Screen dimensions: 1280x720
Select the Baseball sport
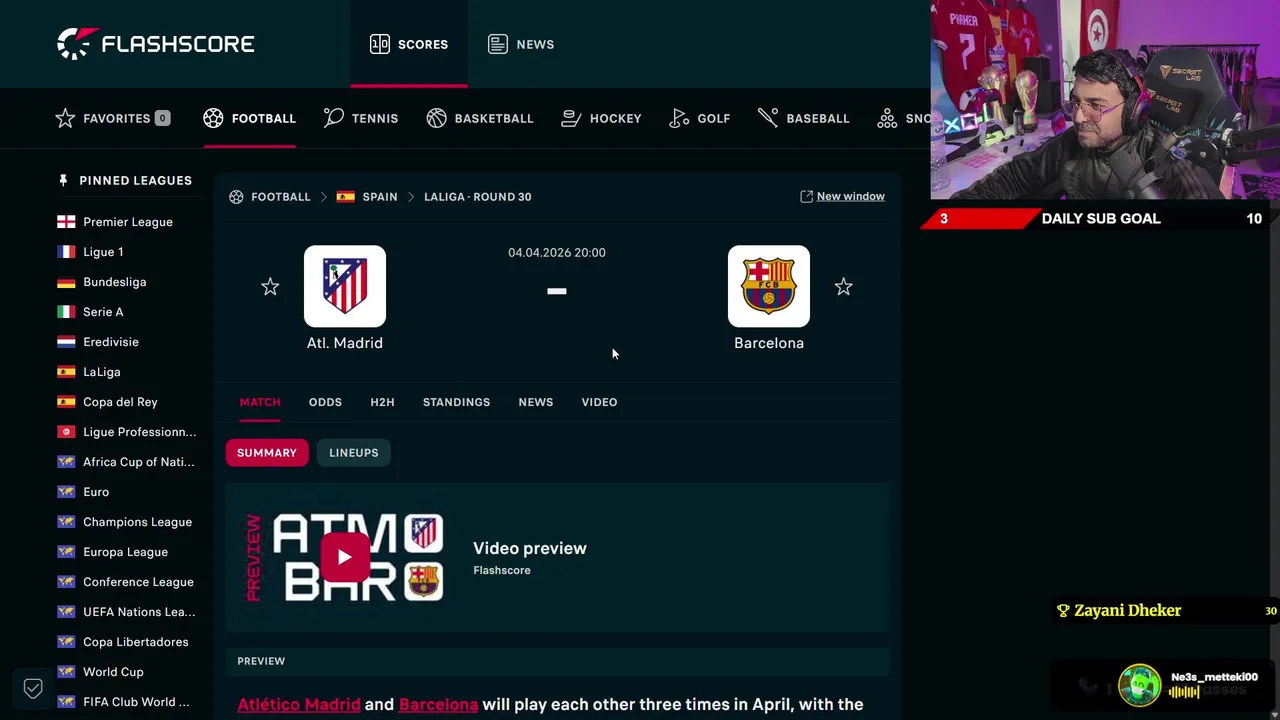pyautogui.click(x=804, y=118)
